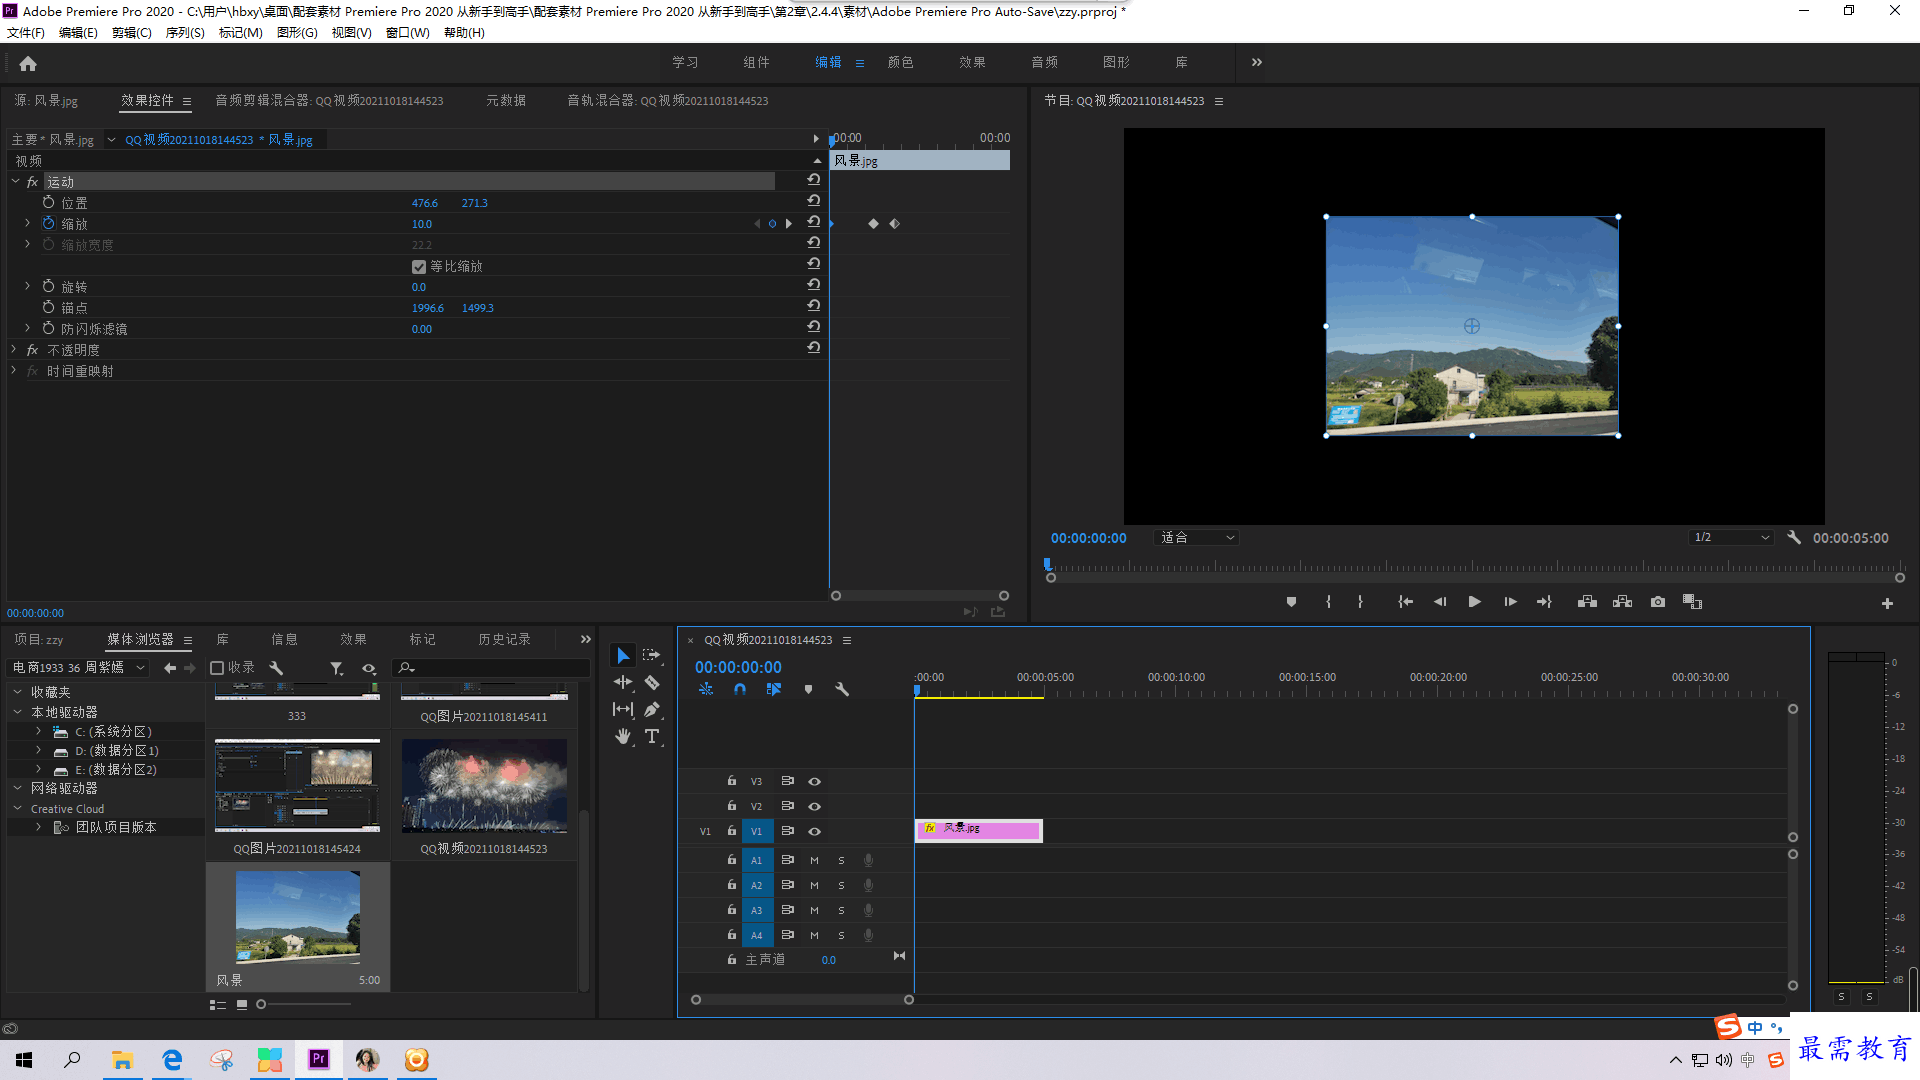Switch to the 效果 workspace

[972, 62]
